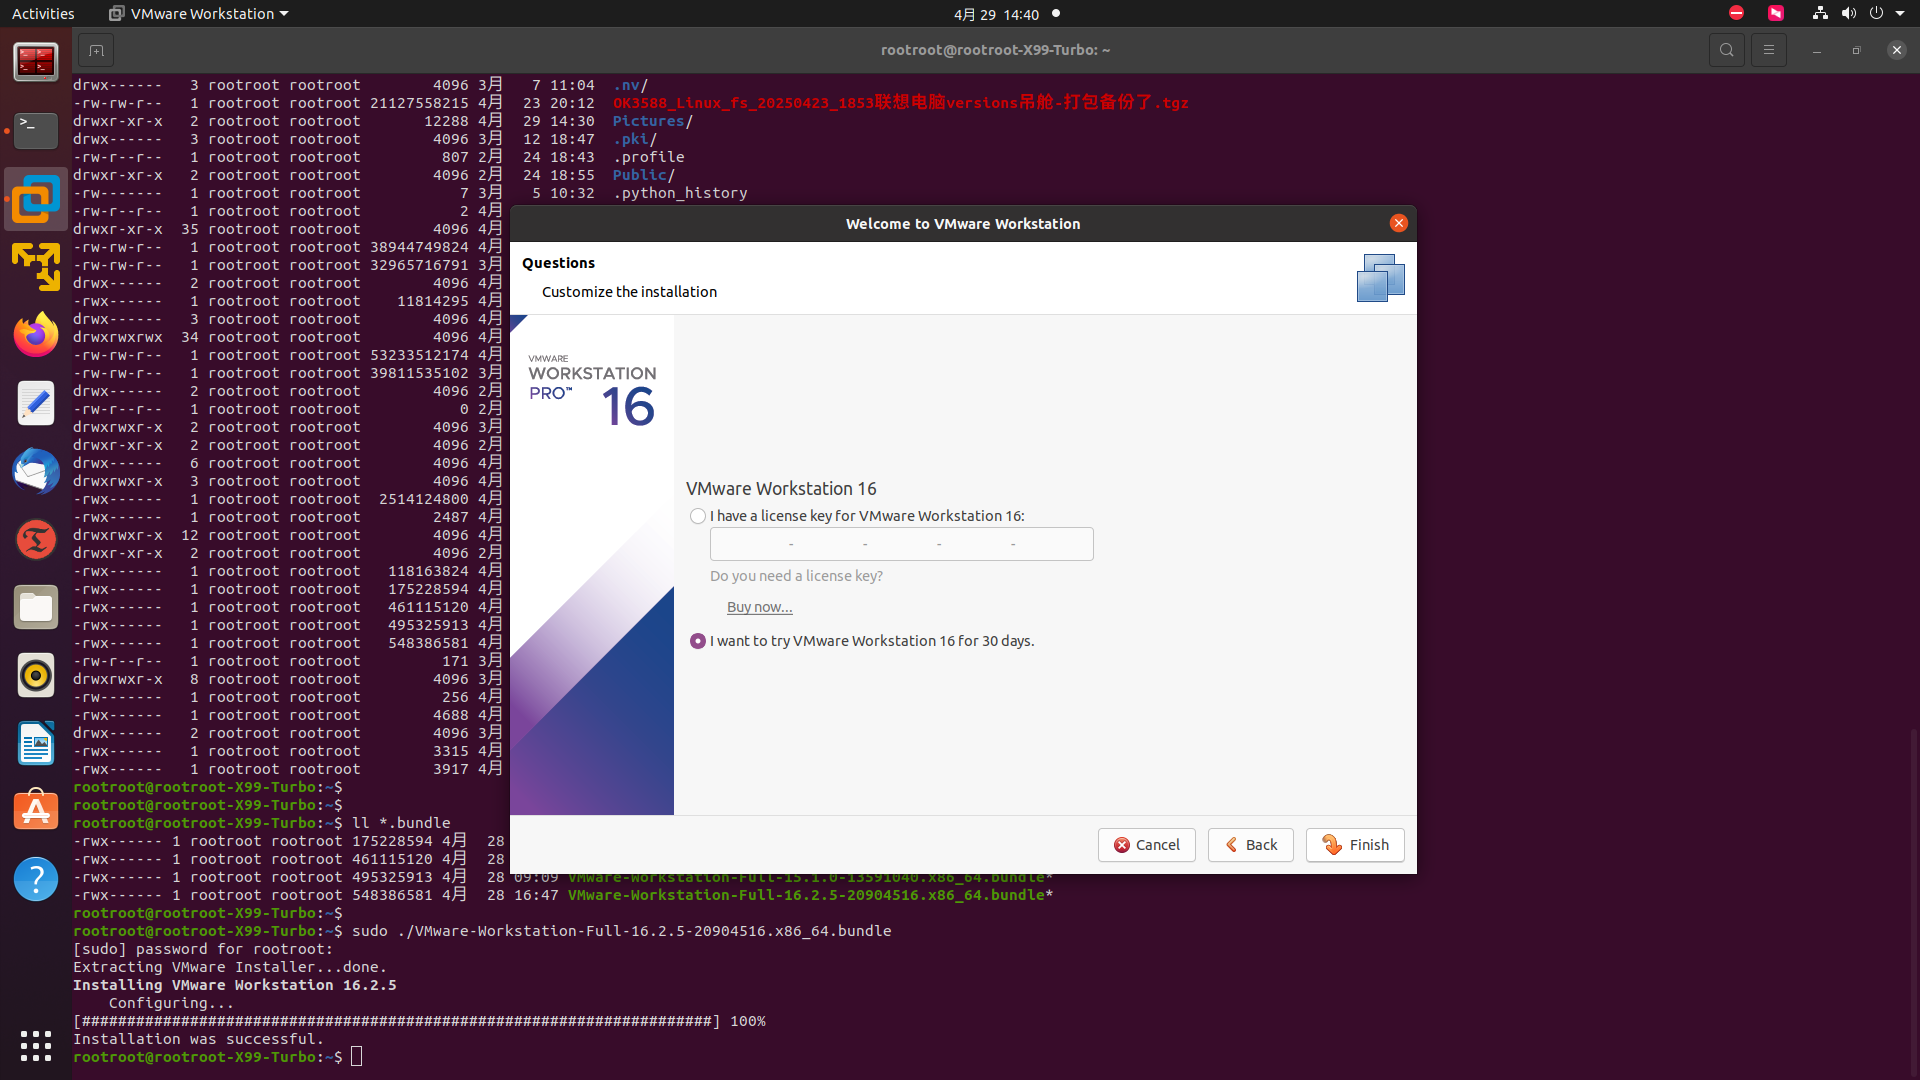Cancel the VMware installation wizard
Viewport: 1920px width, 1080px height.
[x=1146, y=845]
